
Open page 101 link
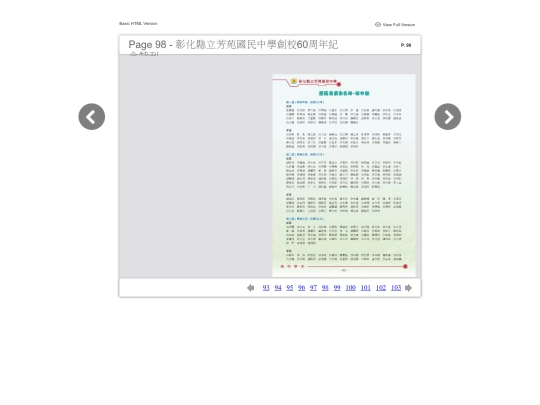point(366,288)
